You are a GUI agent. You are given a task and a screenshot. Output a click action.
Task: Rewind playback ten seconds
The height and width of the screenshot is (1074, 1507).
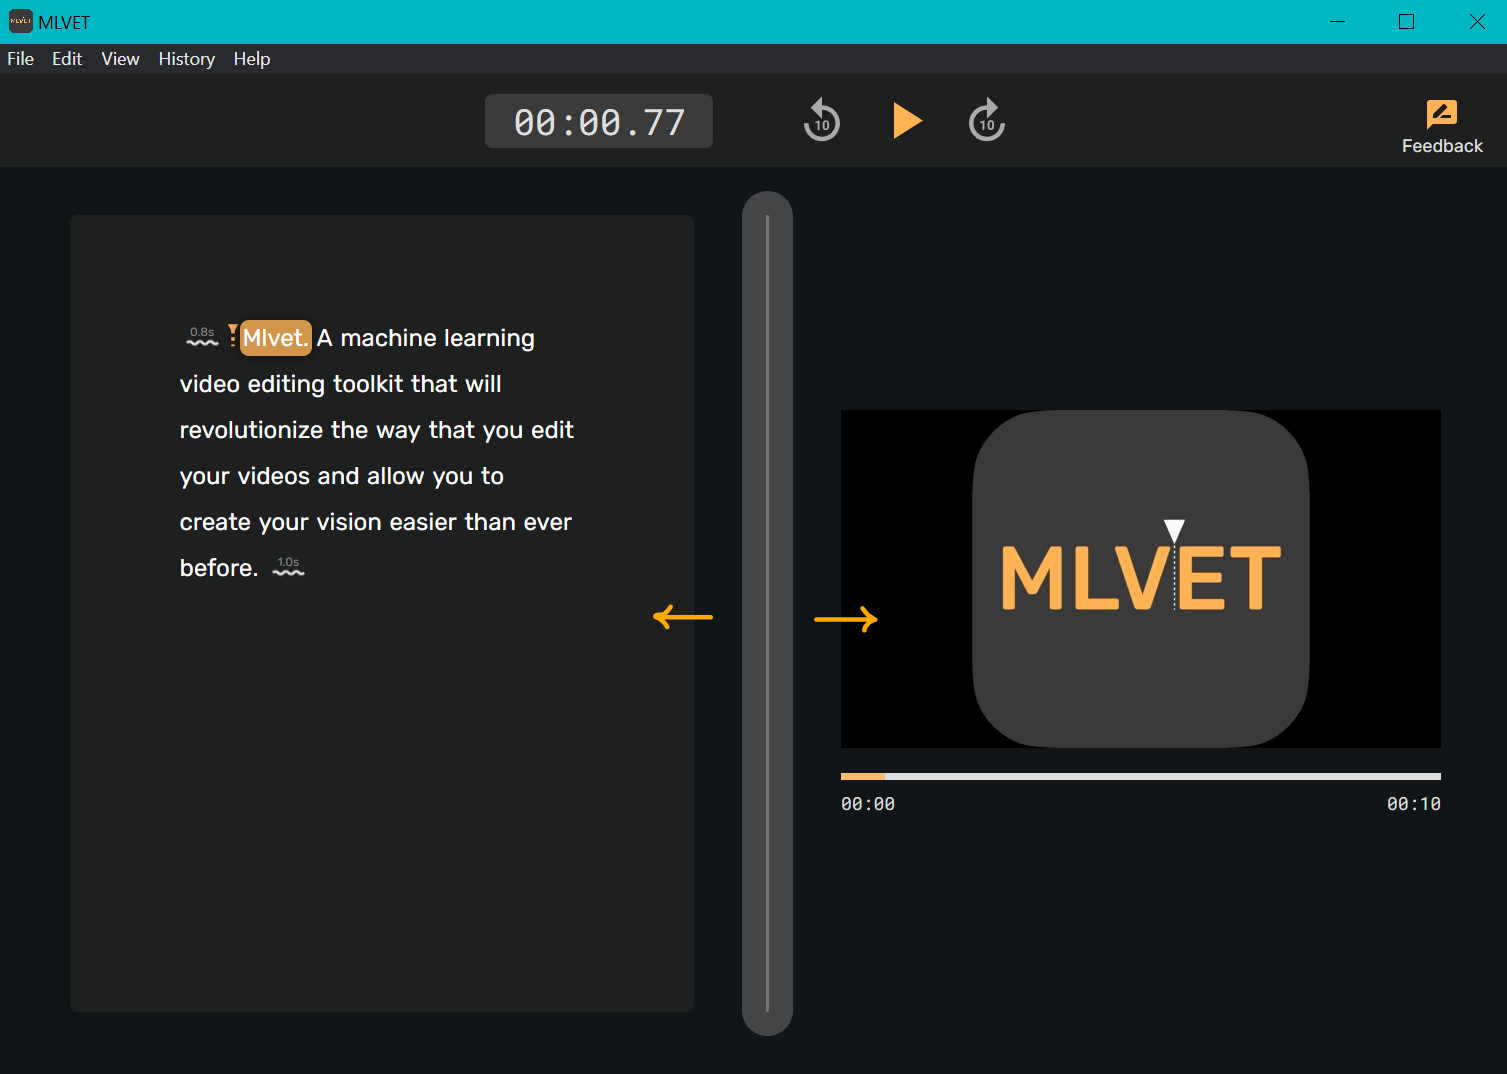[822, 120]
